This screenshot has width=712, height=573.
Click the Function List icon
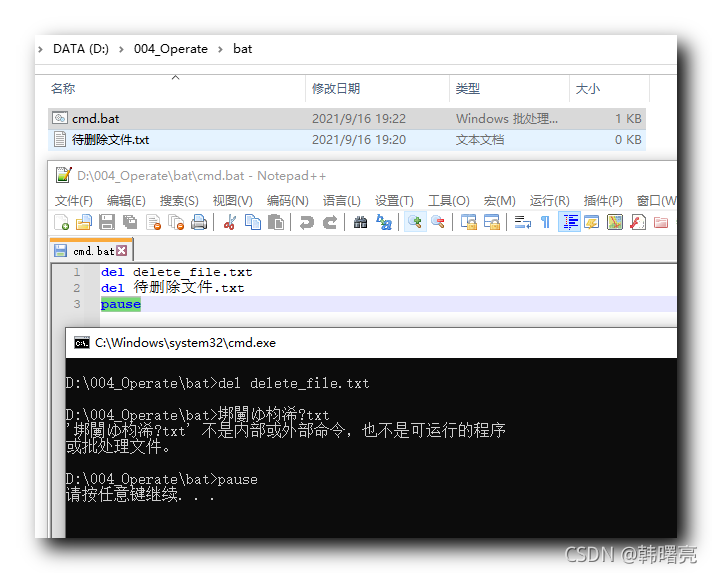pos(638,222)
